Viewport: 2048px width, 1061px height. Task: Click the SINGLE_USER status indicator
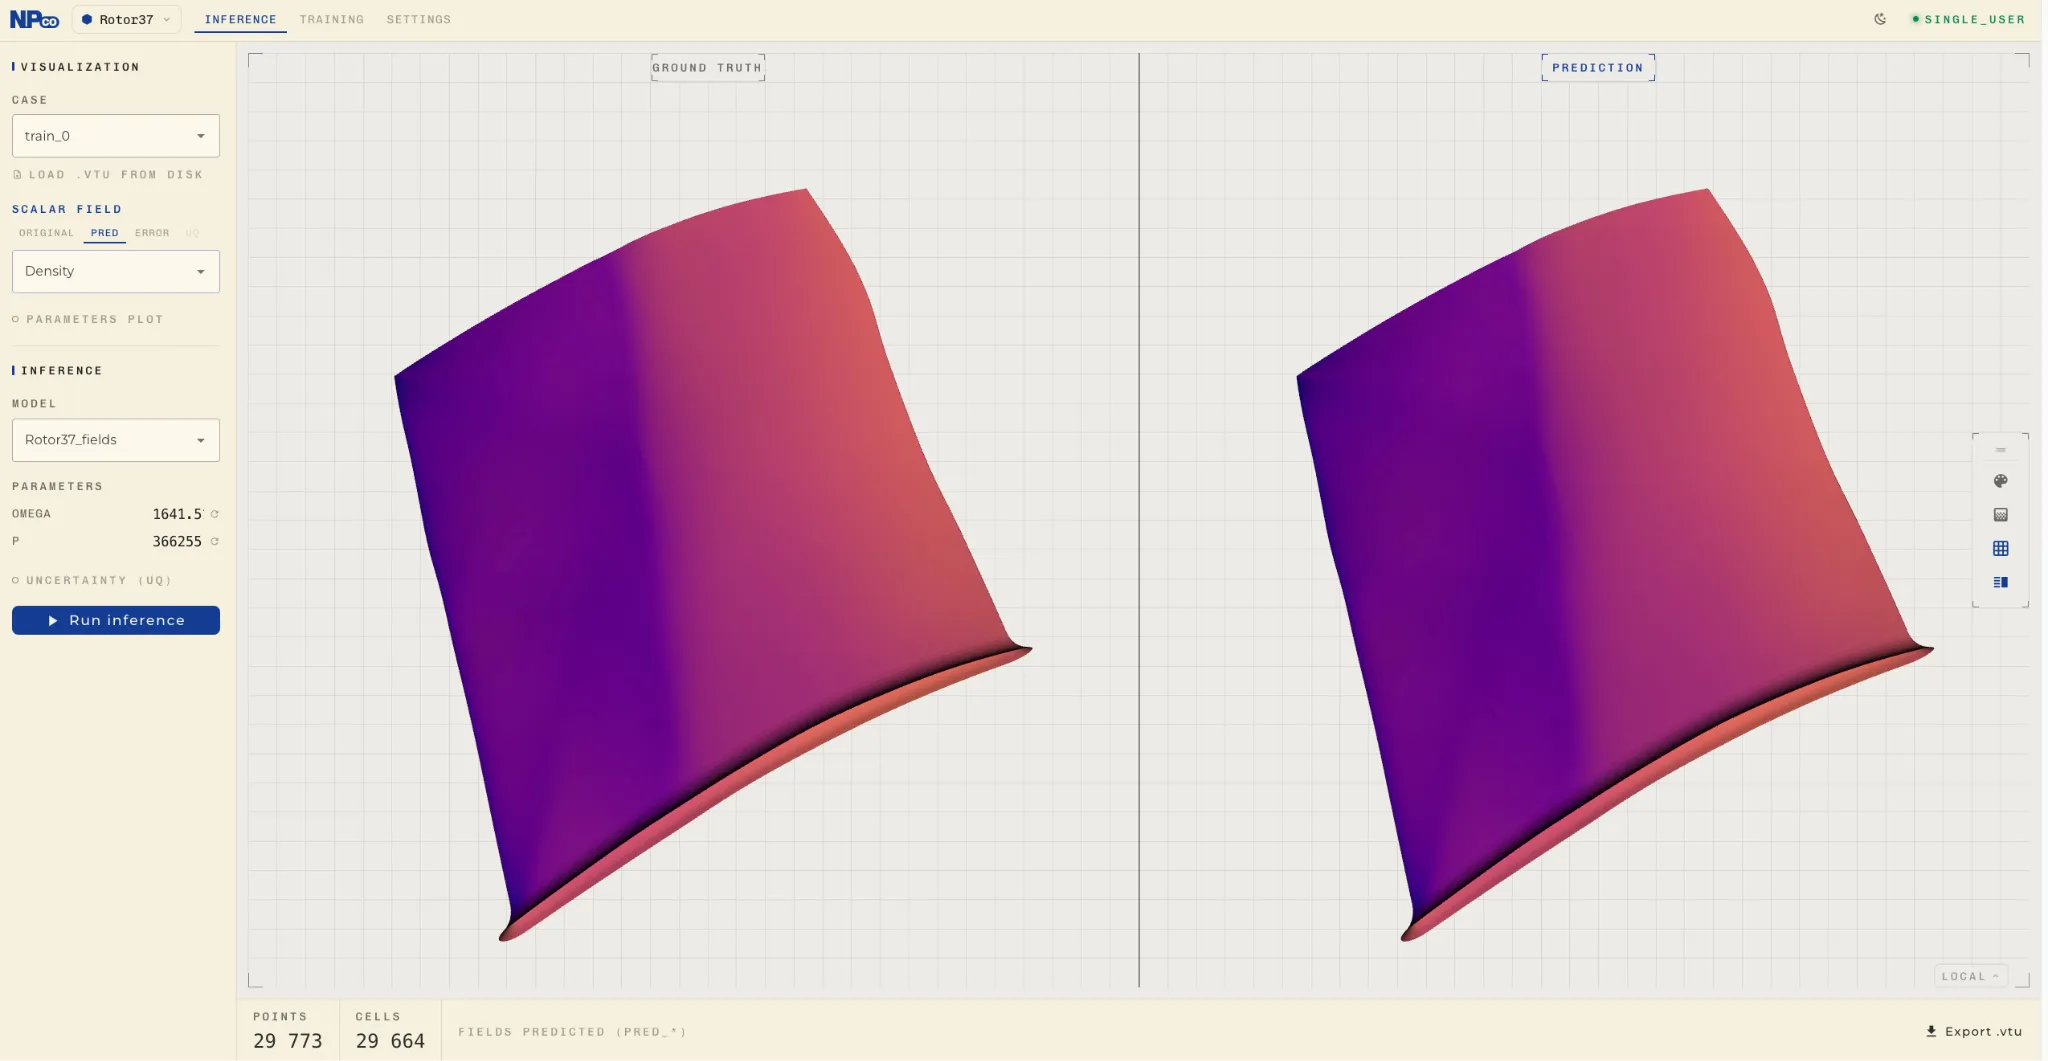pos(1968,19)
